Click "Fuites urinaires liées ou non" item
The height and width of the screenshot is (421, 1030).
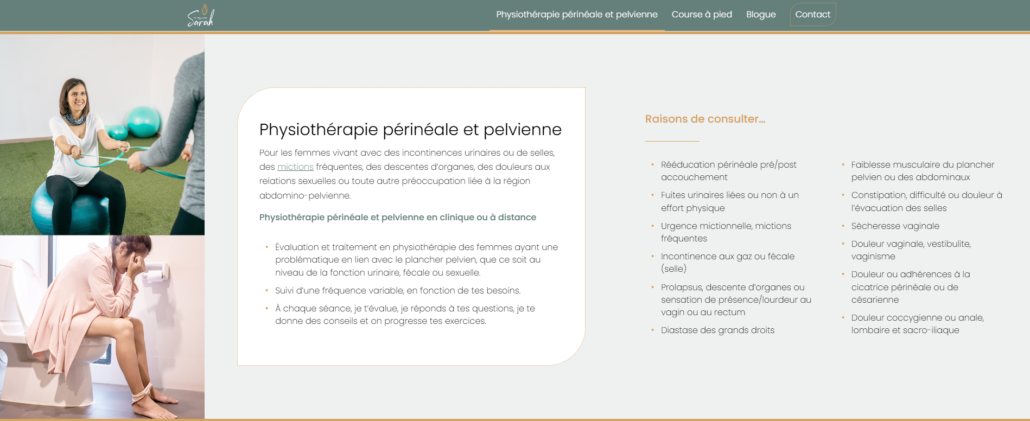(729, 201)
